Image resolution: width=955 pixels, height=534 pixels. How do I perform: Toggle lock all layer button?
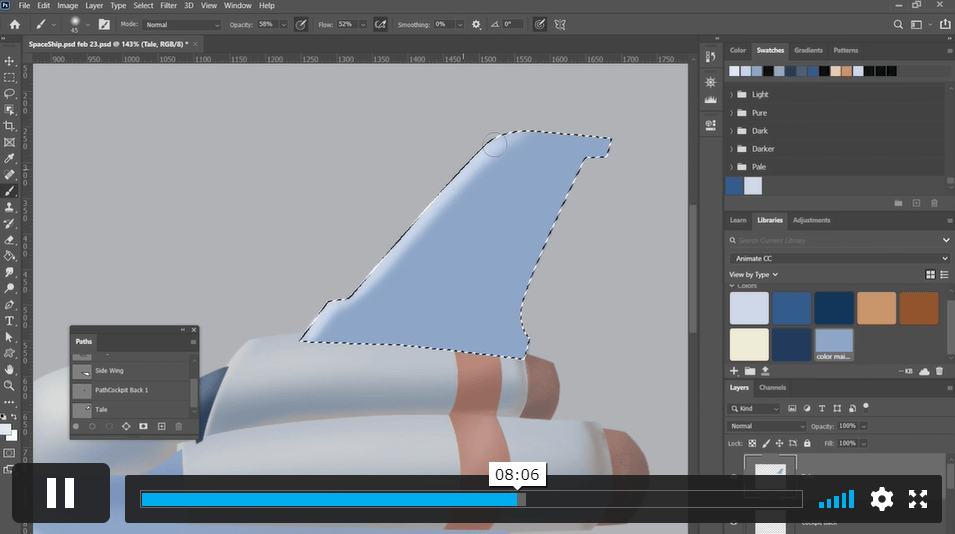point(807,443)
